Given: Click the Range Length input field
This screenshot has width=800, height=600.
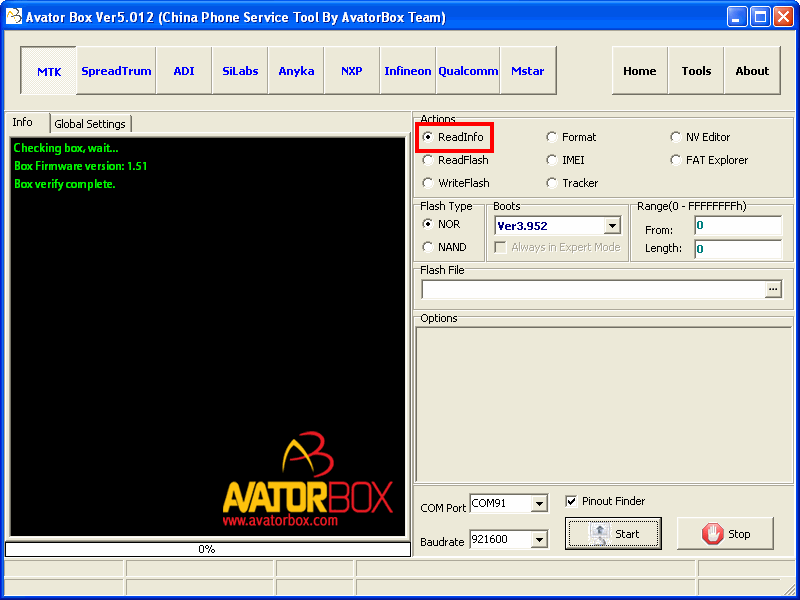Looking at the screenshot, I should 738,248.
